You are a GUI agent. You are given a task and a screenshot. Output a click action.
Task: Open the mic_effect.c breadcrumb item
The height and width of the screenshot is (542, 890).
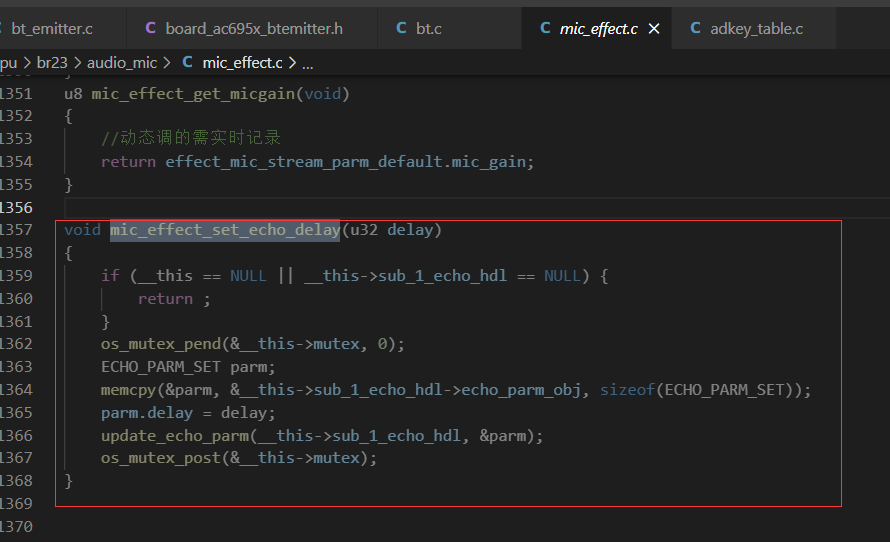242,62
